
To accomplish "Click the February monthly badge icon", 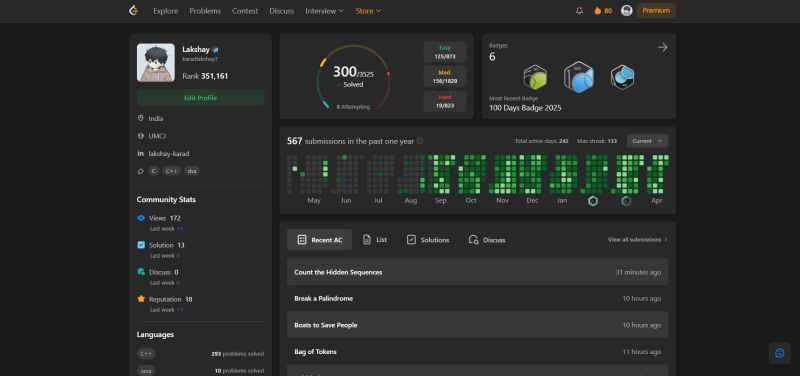I will tap(593, 201).
